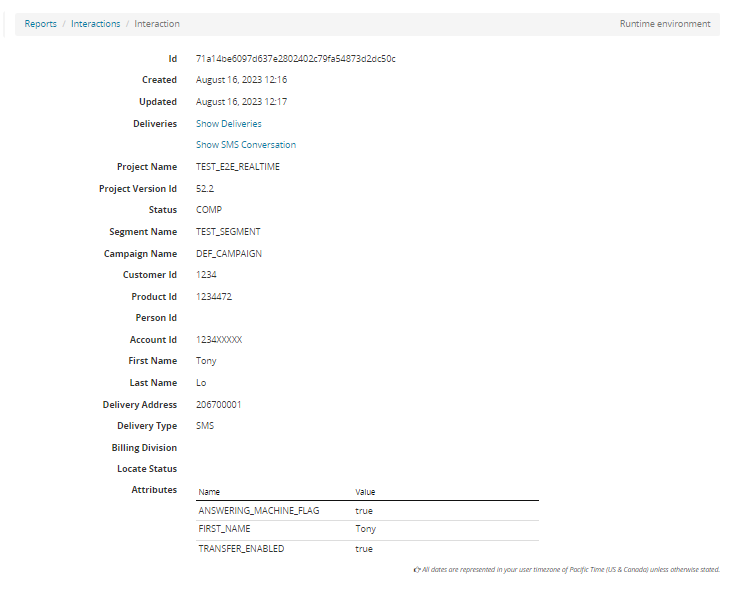Select the Name column header in Attributes
738x591 pixels.
tap(209, 492)
